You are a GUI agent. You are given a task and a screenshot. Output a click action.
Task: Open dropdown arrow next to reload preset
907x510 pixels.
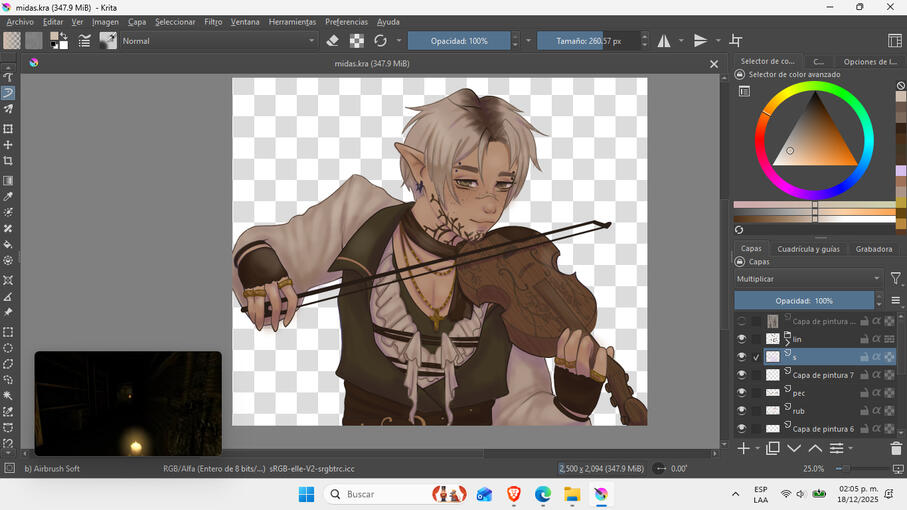(x=399, y=40)
